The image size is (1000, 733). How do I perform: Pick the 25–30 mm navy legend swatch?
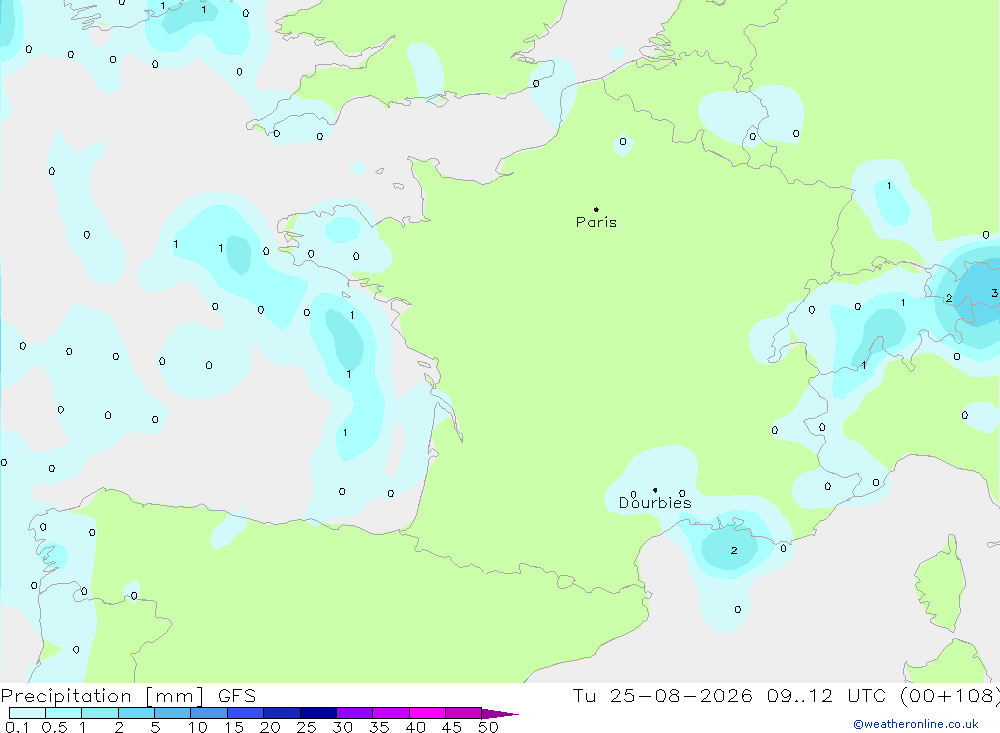pyautogui.click(x=318, y=713)
